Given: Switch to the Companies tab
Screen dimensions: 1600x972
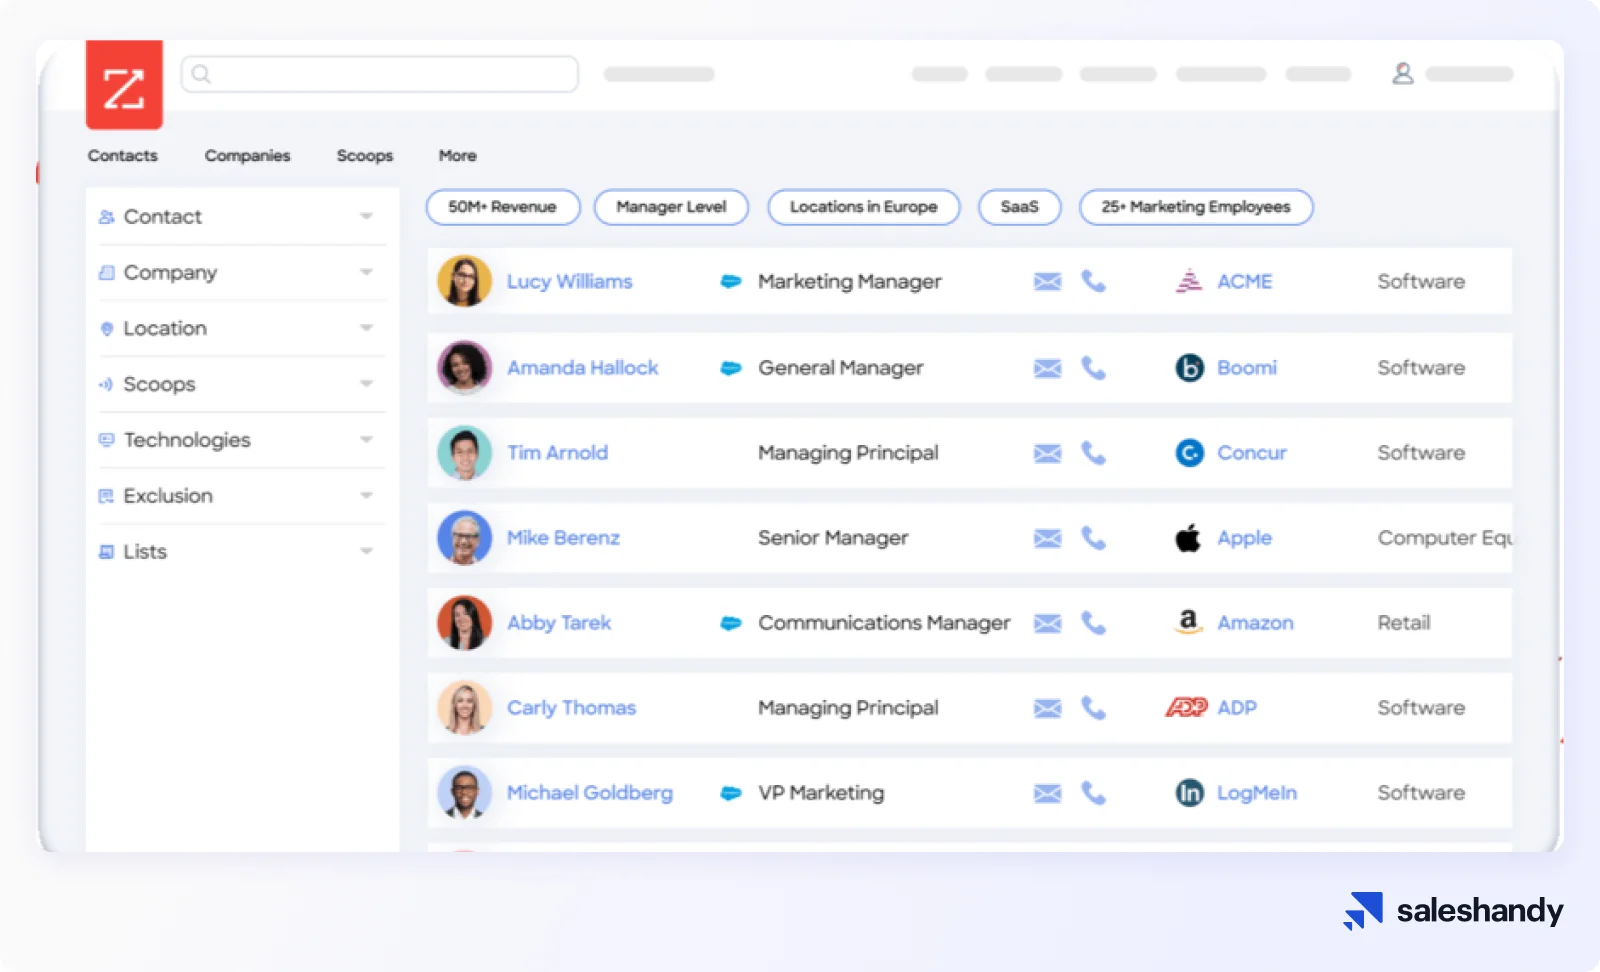Looking at the screenshot, I should (x=247, y=155).
